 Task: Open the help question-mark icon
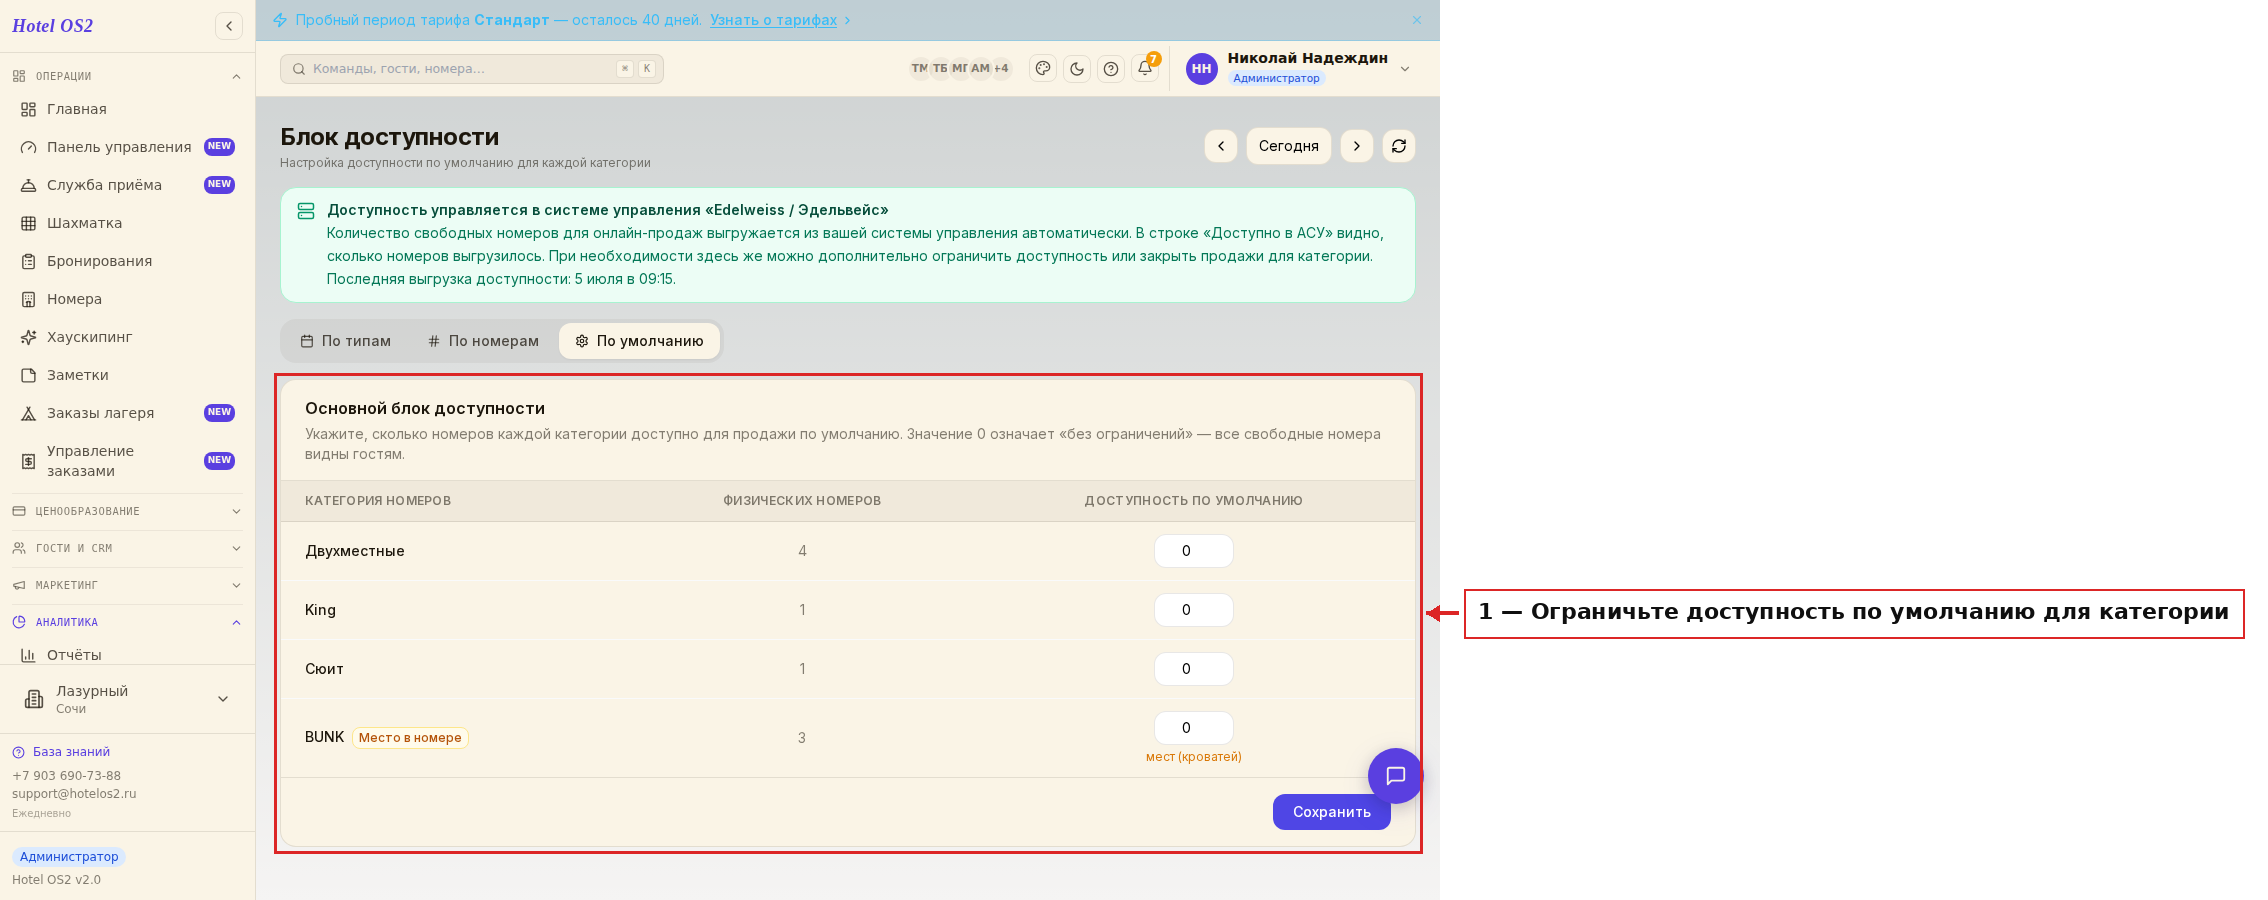1111,69
